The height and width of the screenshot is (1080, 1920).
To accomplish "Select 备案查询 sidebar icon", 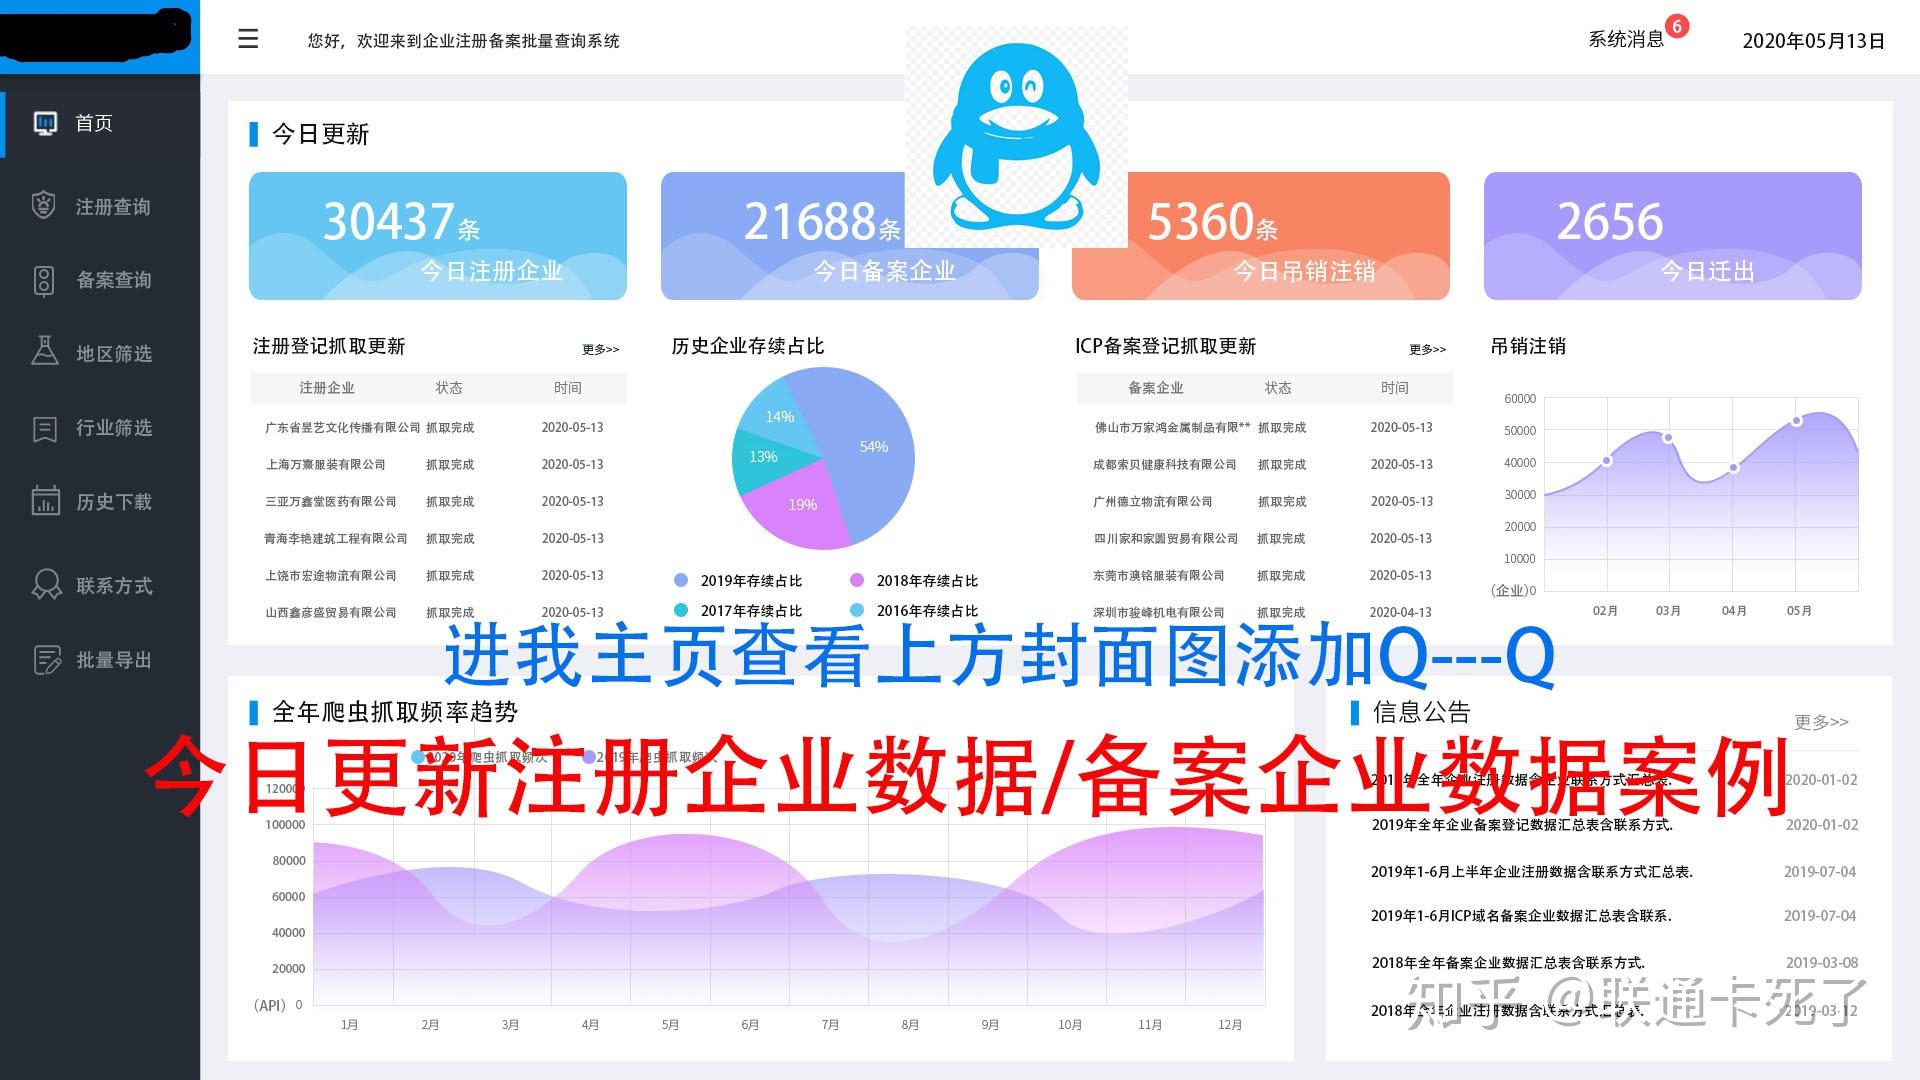I will point(44,280).
